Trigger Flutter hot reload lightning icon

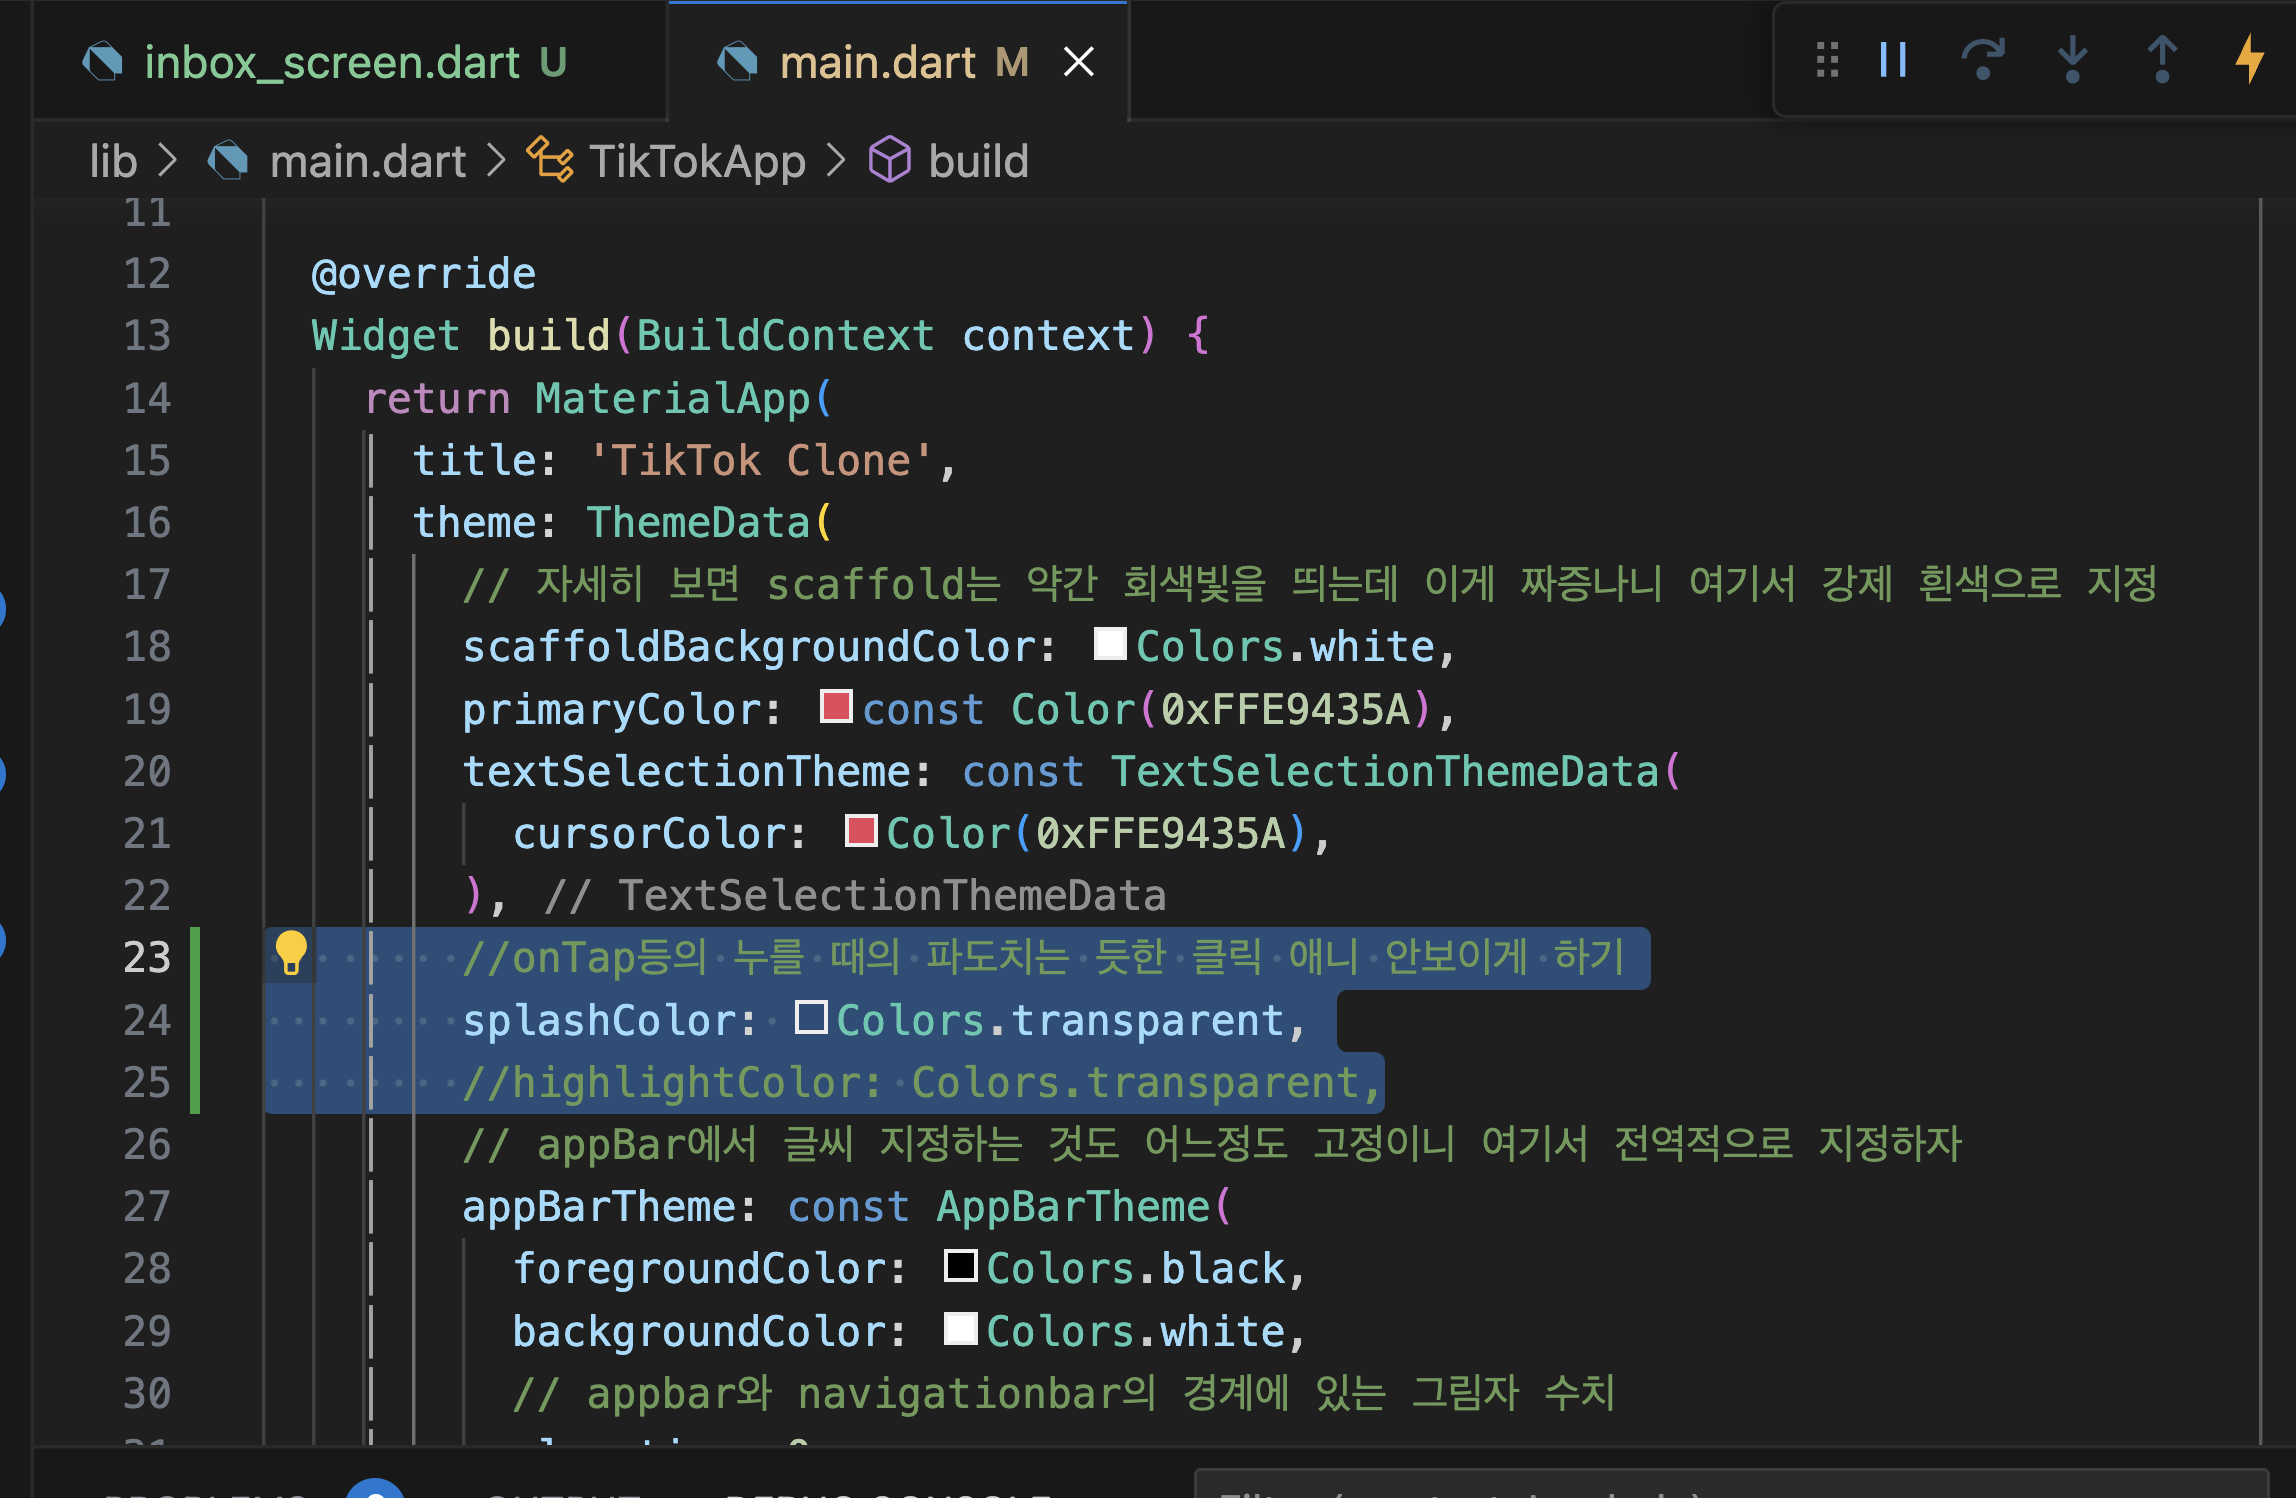2249,60
